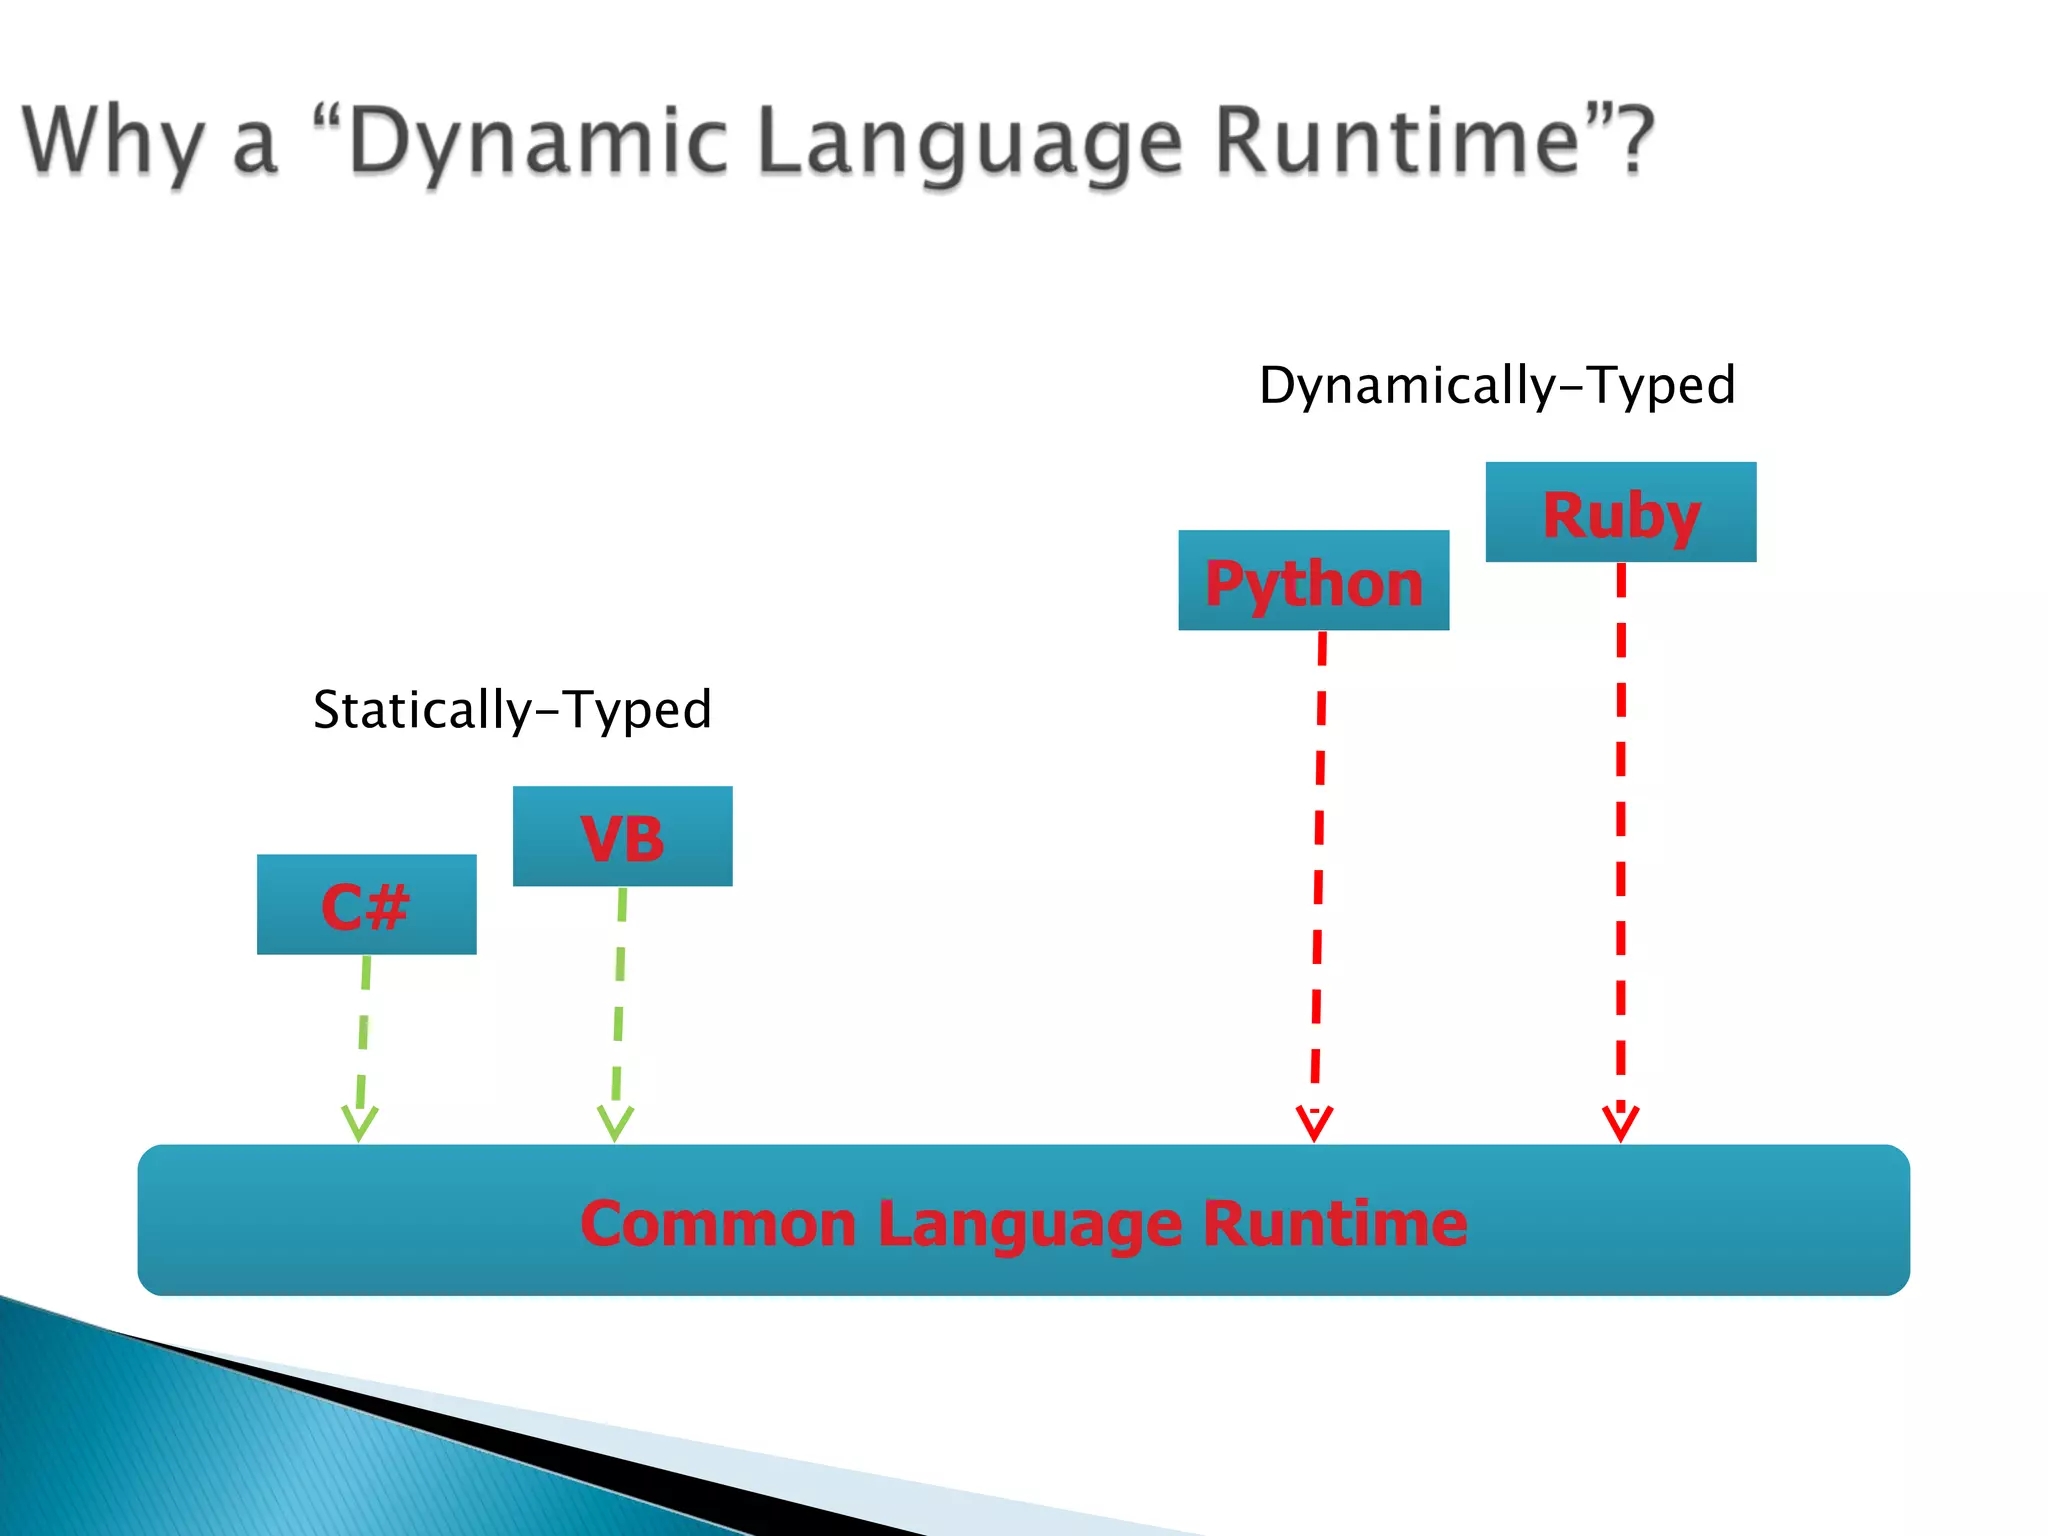Click the word Runtime in the title
2048x1536 pixels.
tap(1396, 142)
